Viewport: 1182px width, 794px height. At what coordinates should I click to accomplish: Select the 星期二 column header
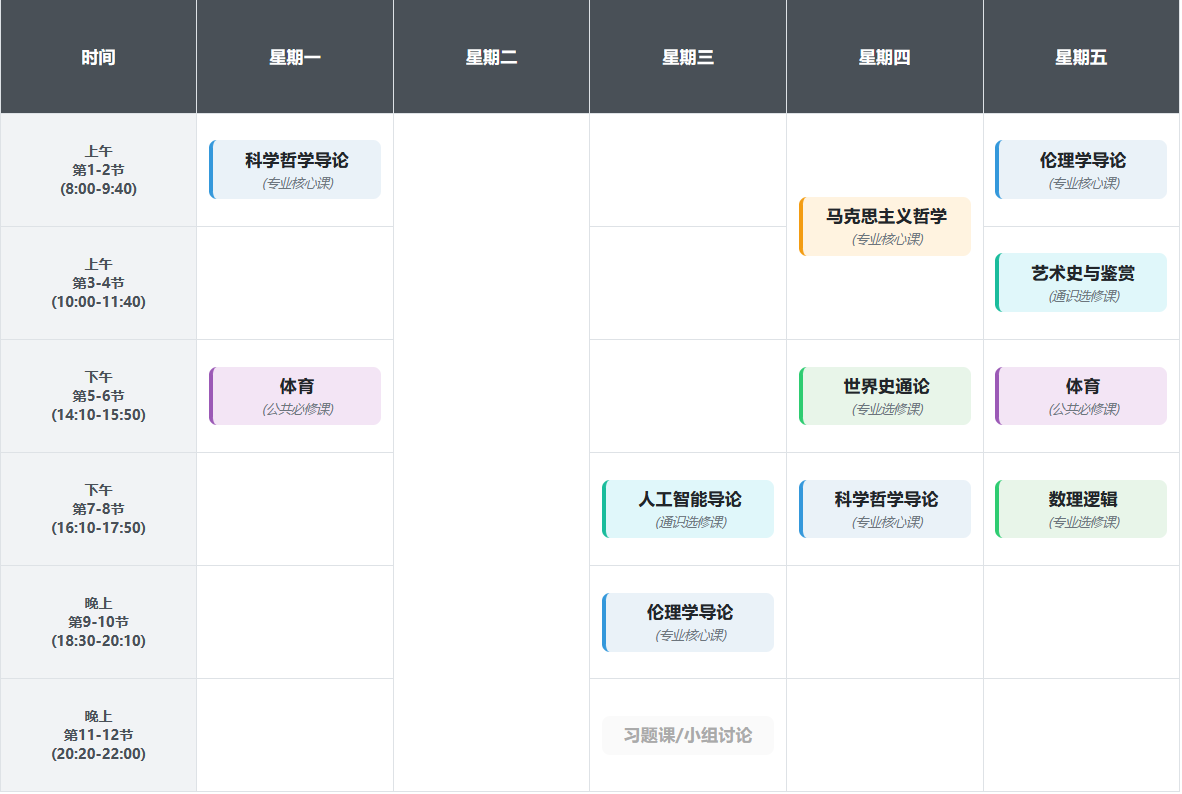pos(491,57)
